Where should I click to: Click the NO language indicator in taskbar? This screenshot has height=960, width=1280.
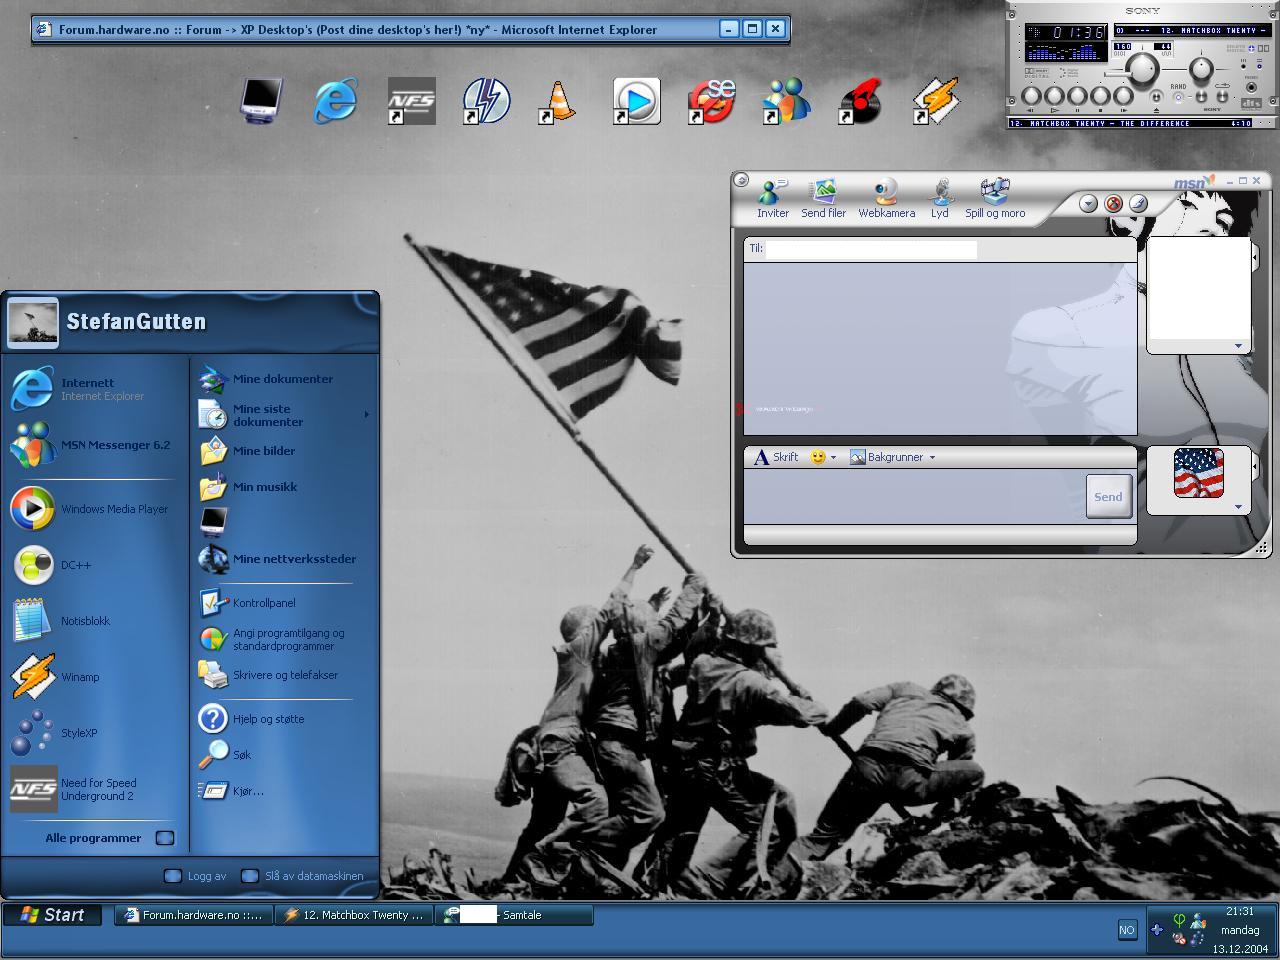tap(1128, 930)
